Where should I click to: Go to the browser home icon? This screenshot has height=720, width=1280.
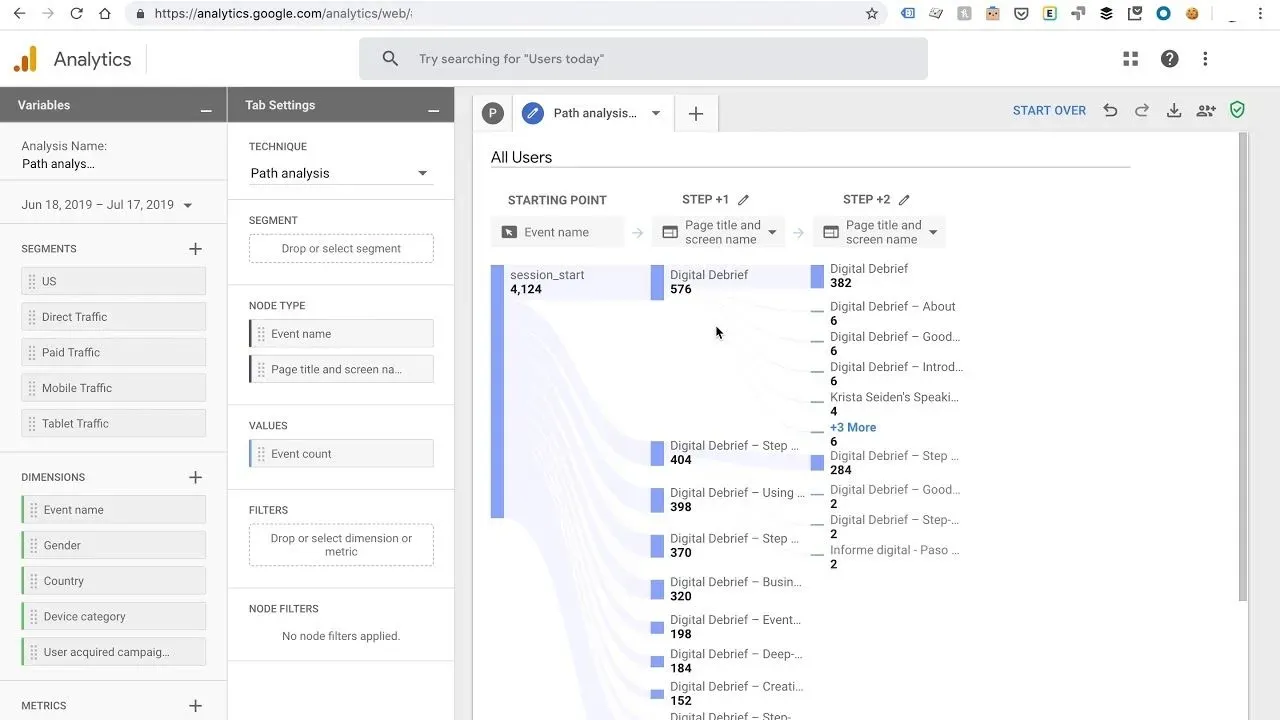click(x=105, y=14)
